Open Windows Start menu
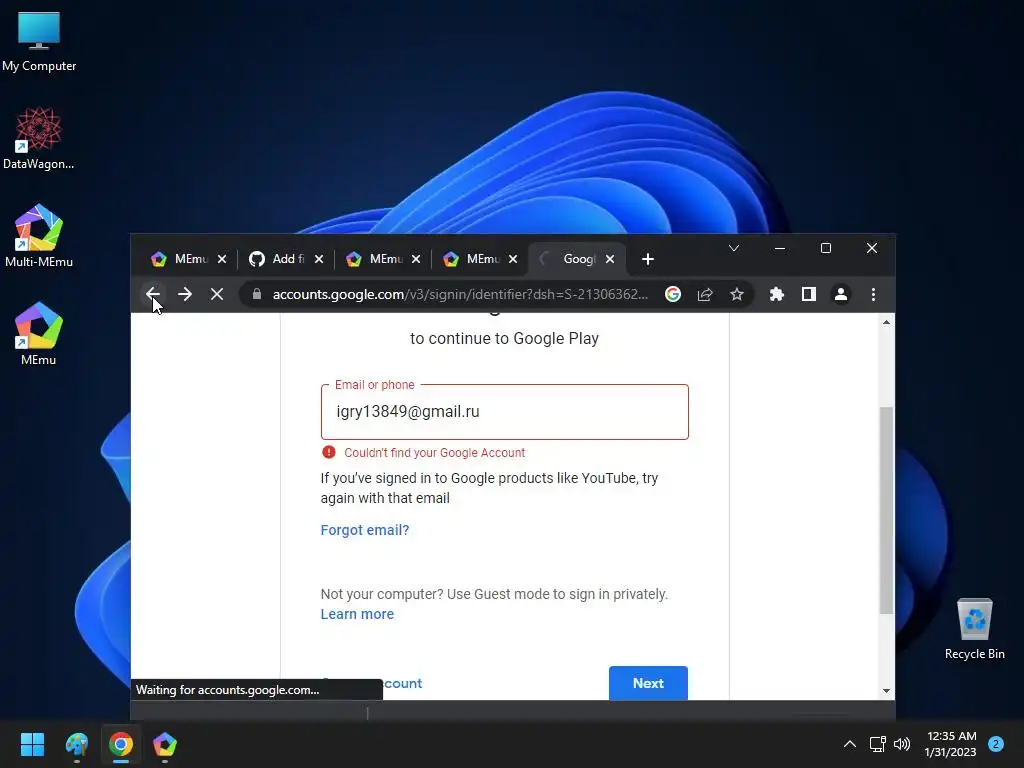 32,744
